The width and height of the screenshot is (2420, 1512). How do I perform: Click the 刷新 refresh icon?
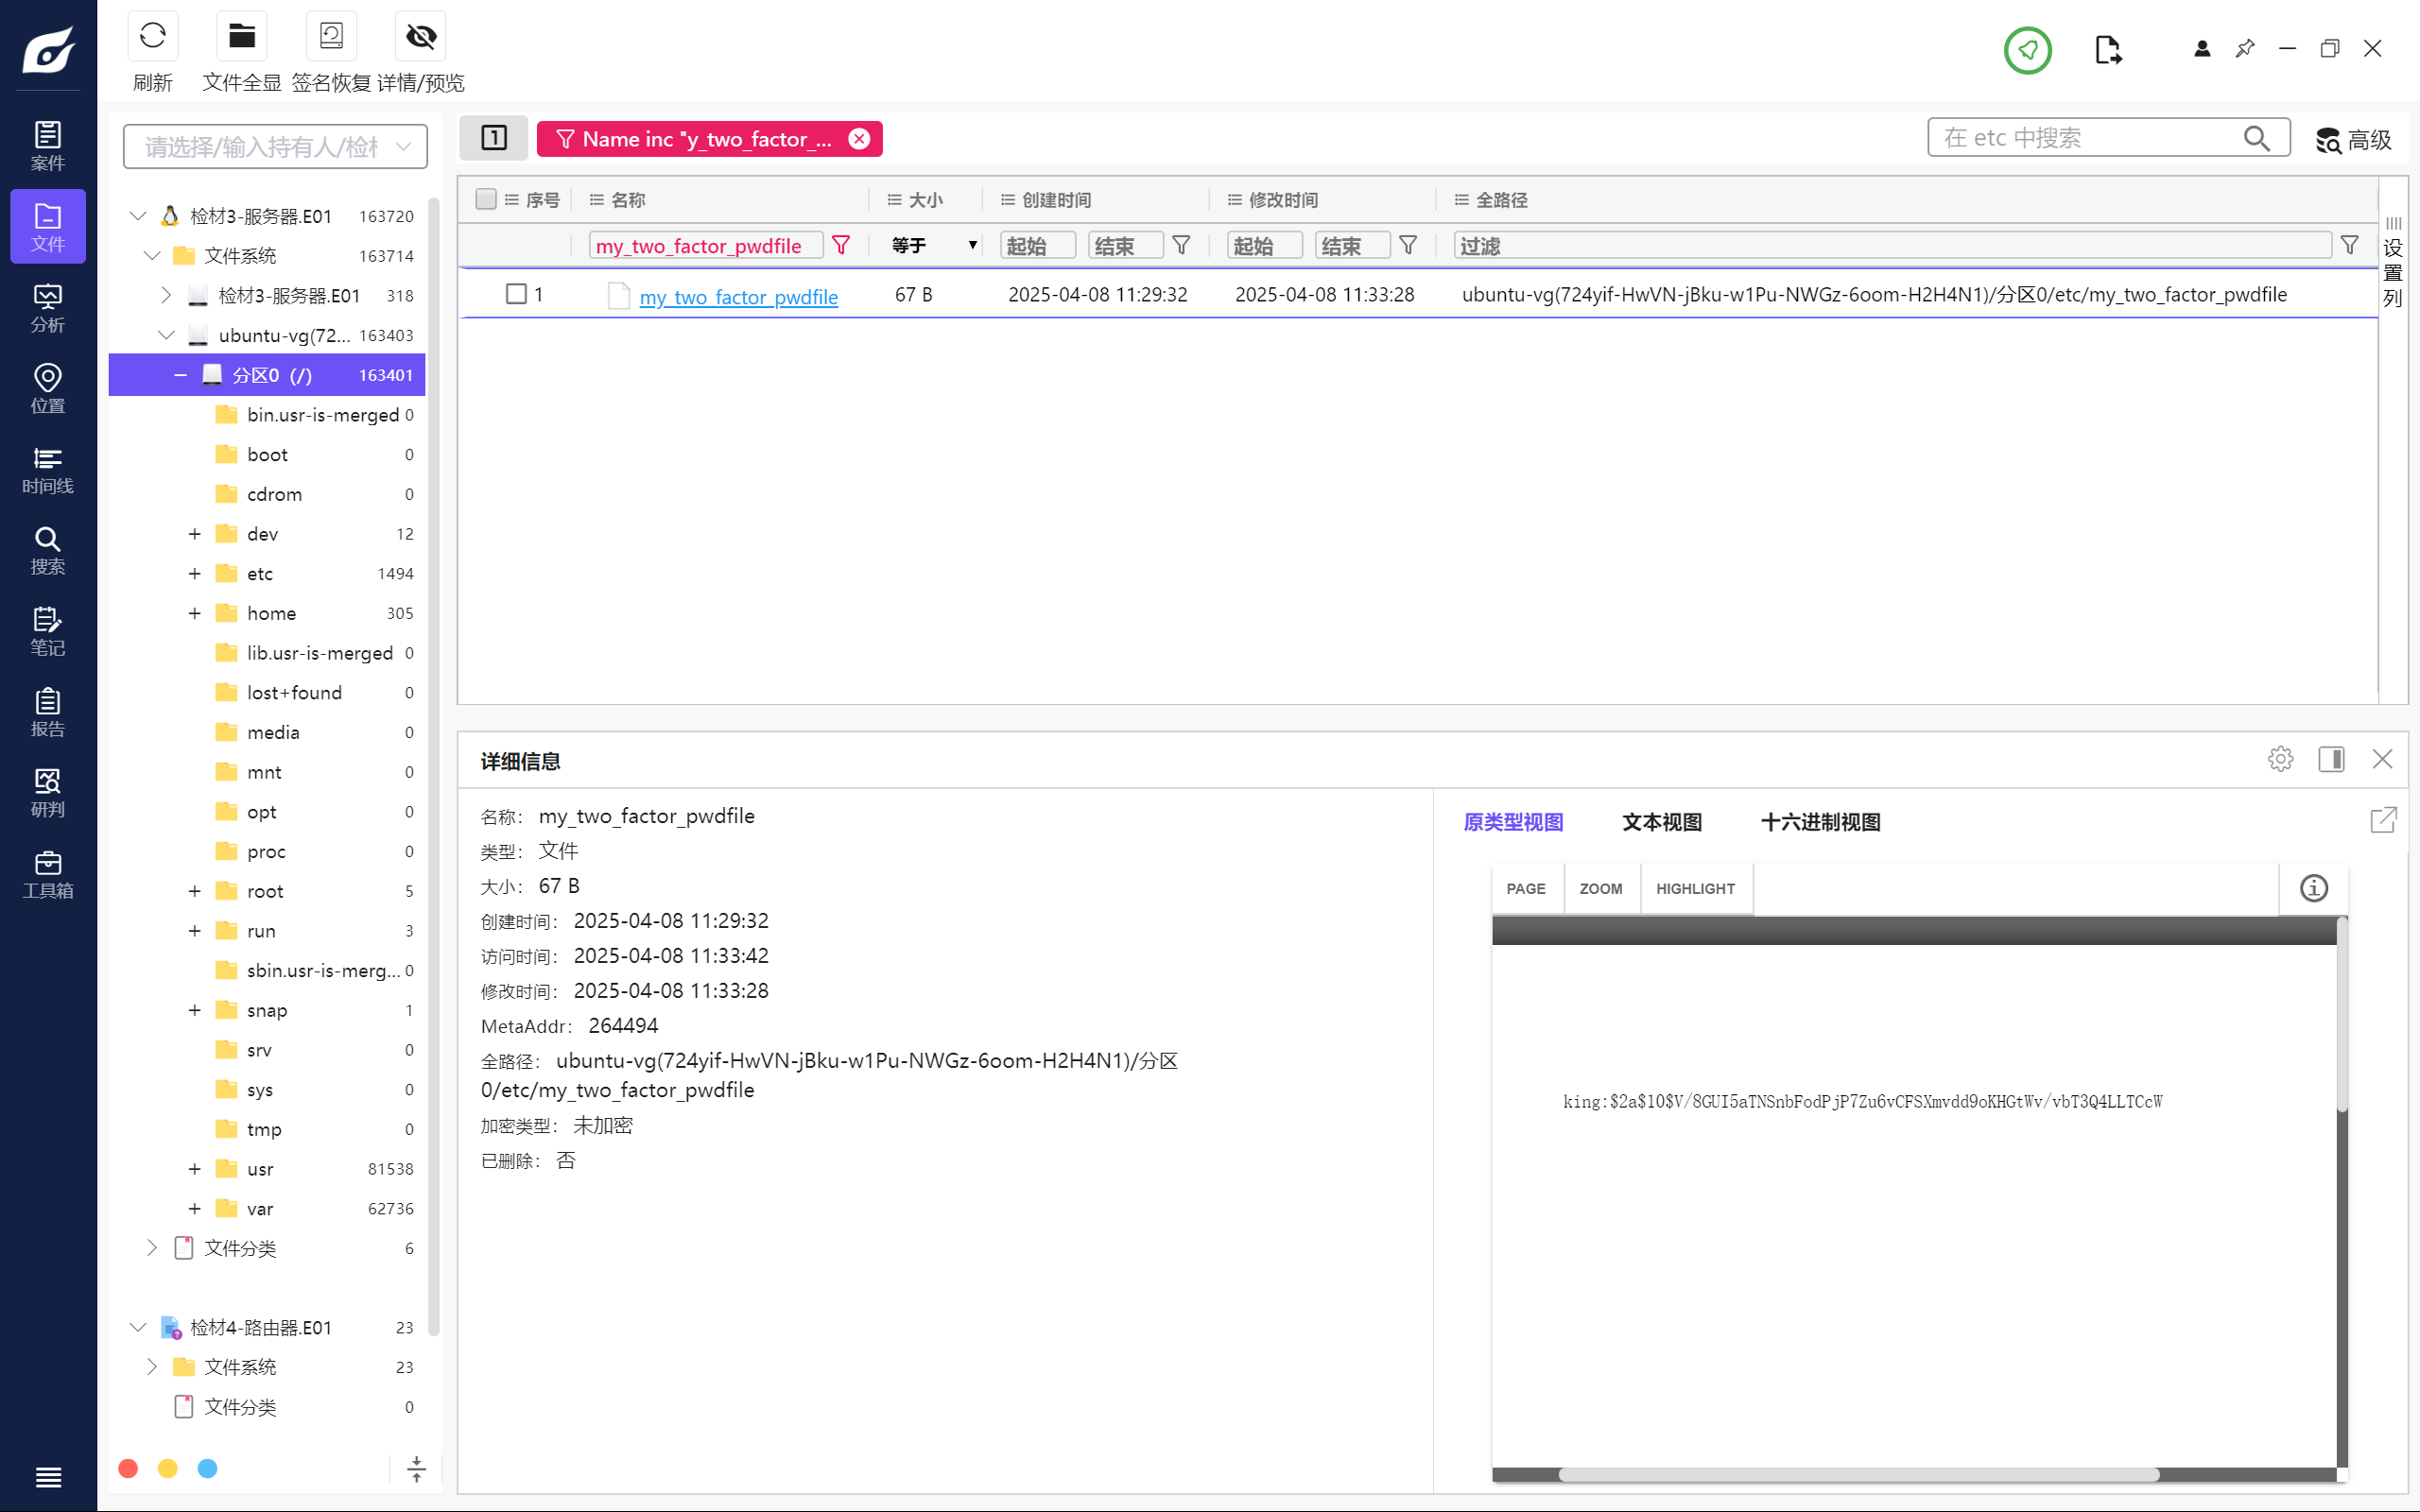click(x=153, y=37)
